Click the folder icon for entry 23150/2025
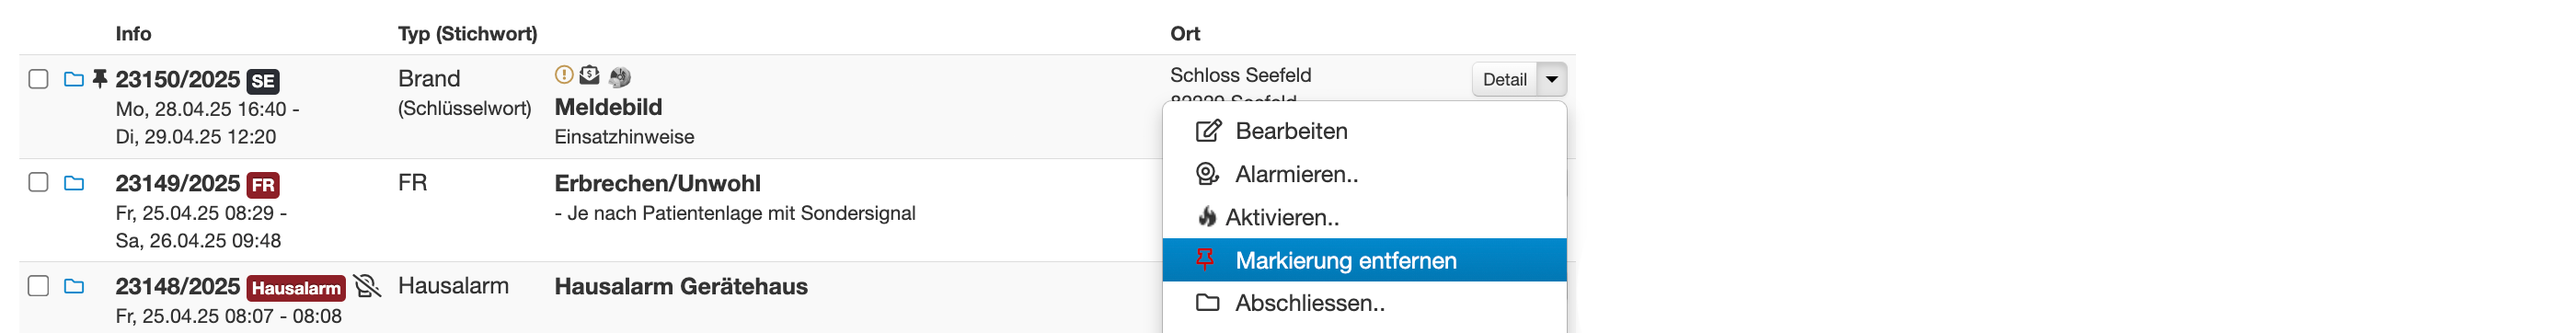 click(x=74, y=79)
